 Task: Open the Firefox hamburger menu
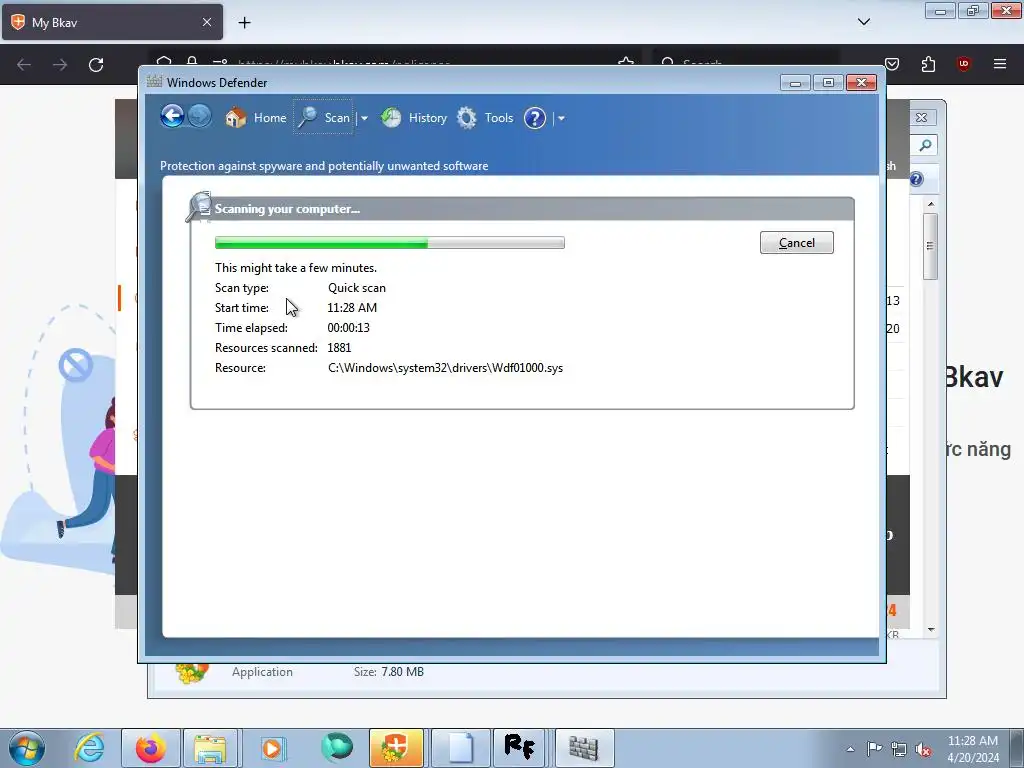1000,64
